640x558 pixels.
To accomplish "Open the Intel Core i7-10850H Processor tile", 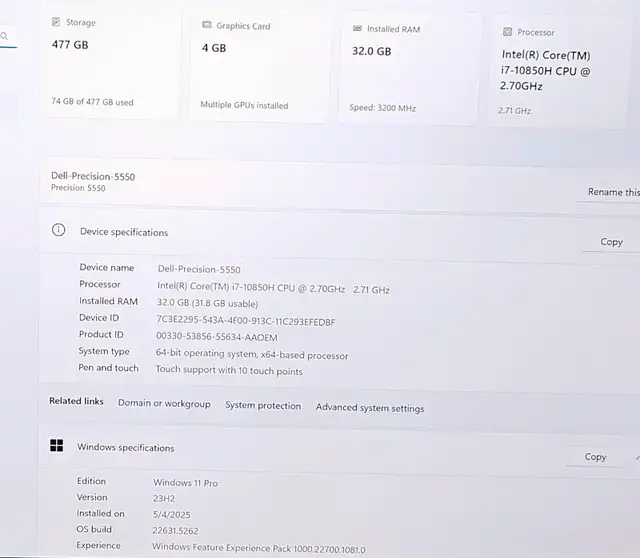I will coord(557,73).
